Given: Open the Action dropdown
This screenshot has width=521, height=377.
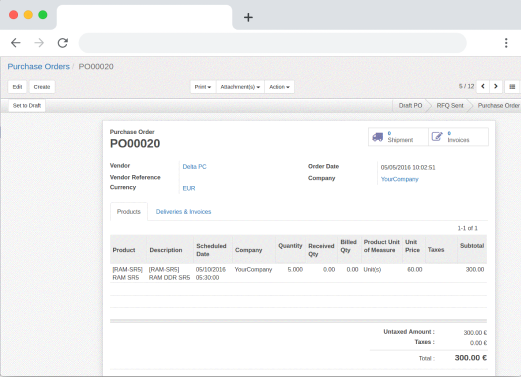Looking at the screenshot, I should pos(279,87).
